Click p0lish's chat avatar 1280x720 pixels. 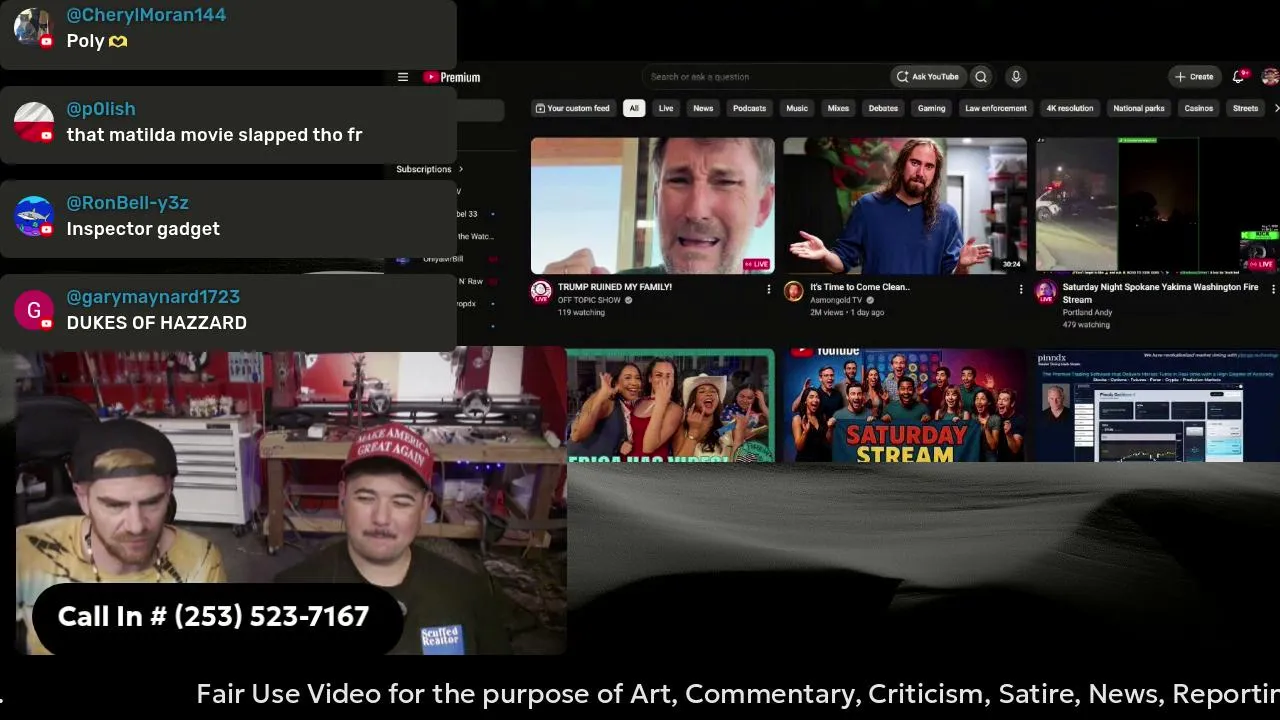point(33,121)
